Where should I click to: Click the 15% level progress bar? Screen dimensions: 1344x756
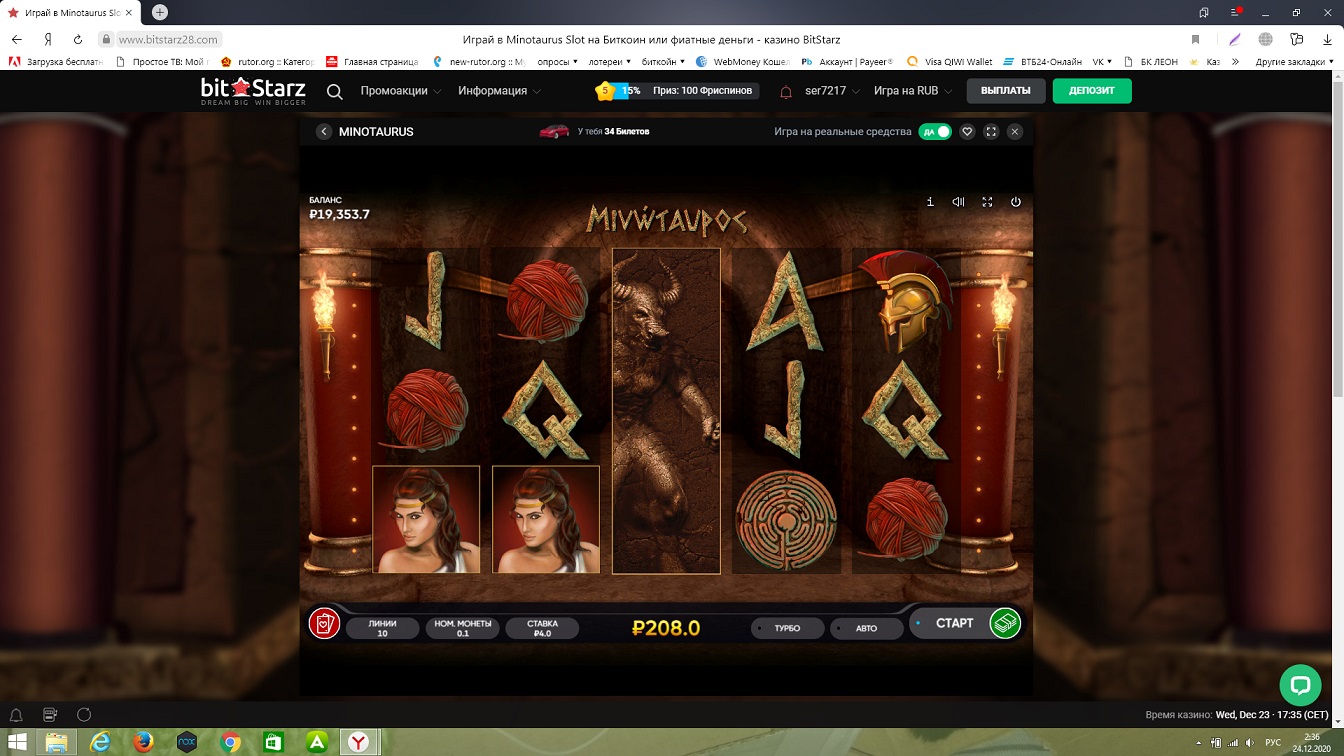pos(628,91)
